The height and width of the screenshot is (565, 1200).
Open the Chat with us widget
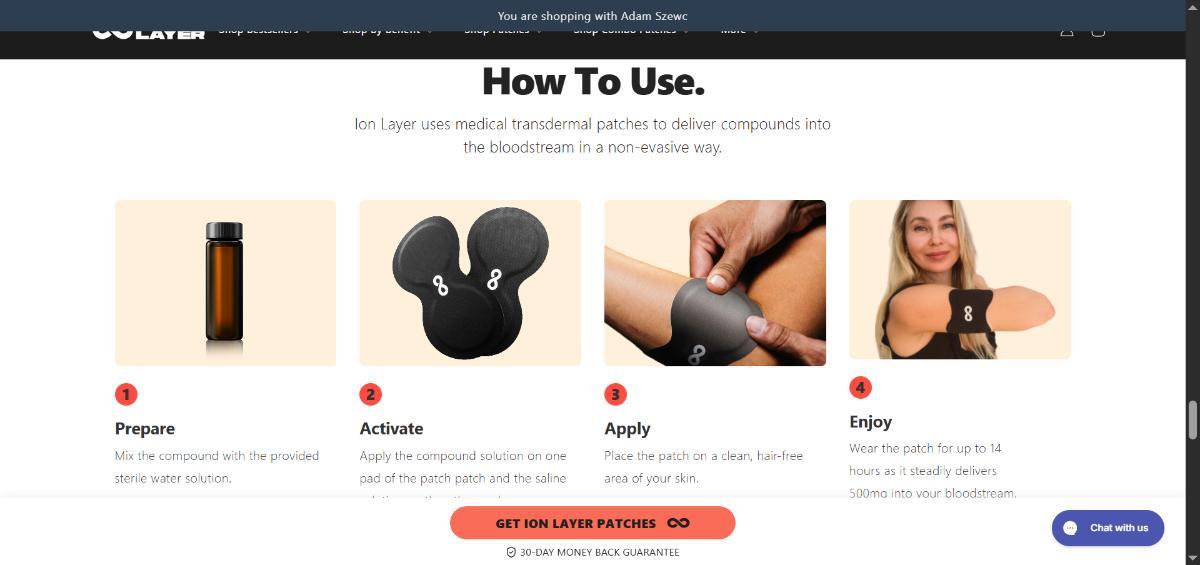pos(1107,528)
